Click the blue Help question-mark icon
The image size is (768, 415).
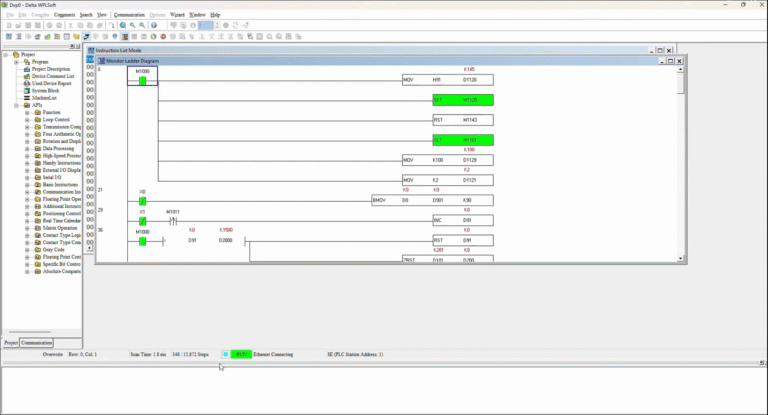pyautogui.click(x=154, y=25)
